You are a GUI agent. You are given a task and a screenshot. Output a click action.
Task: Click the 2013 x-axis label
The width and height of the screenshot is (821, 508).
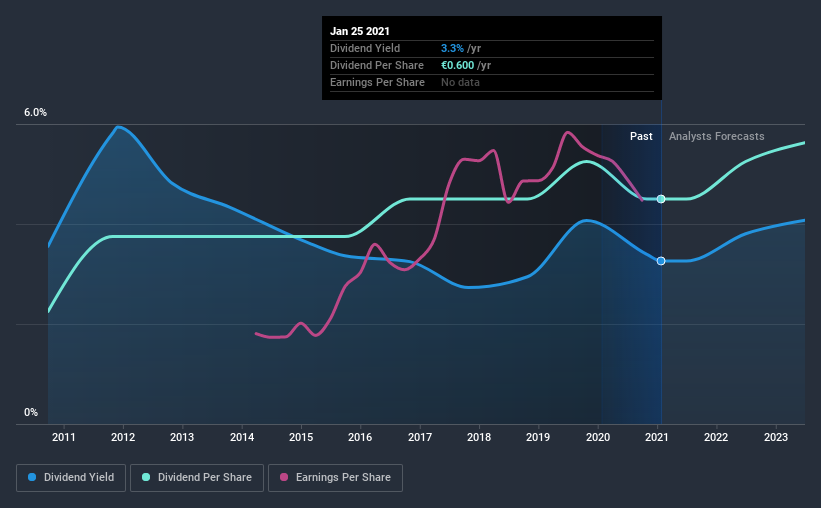pyautogui.click(x=182, y=437)
